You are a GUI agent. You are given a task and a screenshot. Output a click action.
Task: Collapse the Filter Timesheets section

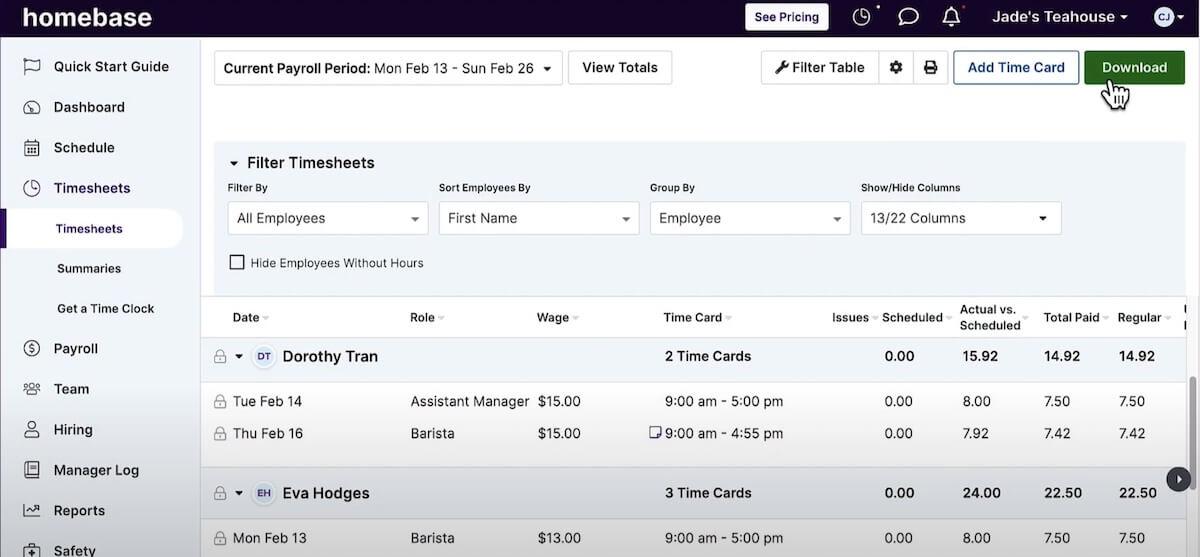[234, 163]
